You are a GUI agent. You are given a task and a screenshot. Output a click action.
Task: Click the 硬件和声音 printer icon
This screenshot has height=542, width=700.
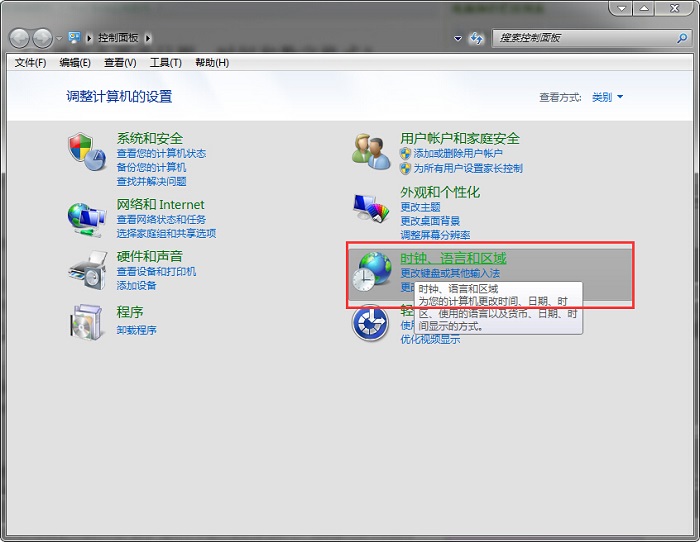87,269
